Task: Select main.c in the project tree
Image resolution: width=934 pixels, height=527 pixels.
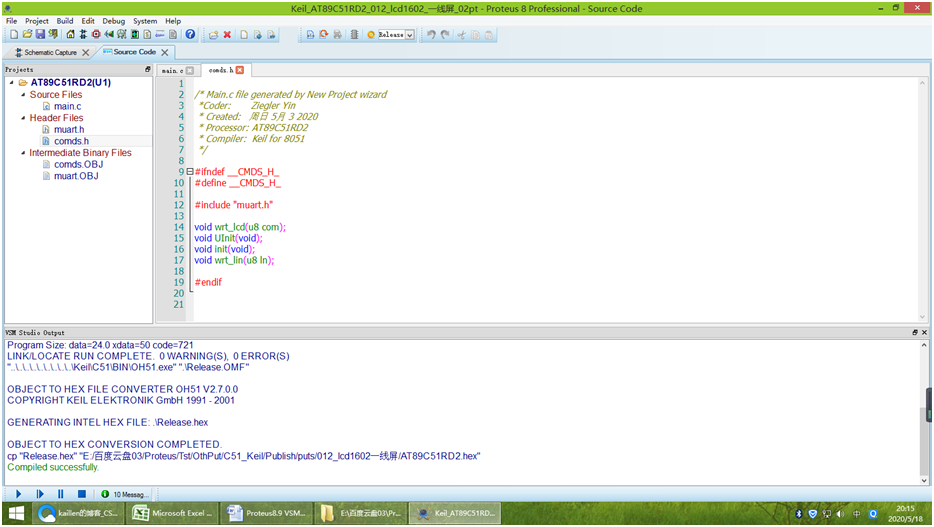Action: [67, 106]
